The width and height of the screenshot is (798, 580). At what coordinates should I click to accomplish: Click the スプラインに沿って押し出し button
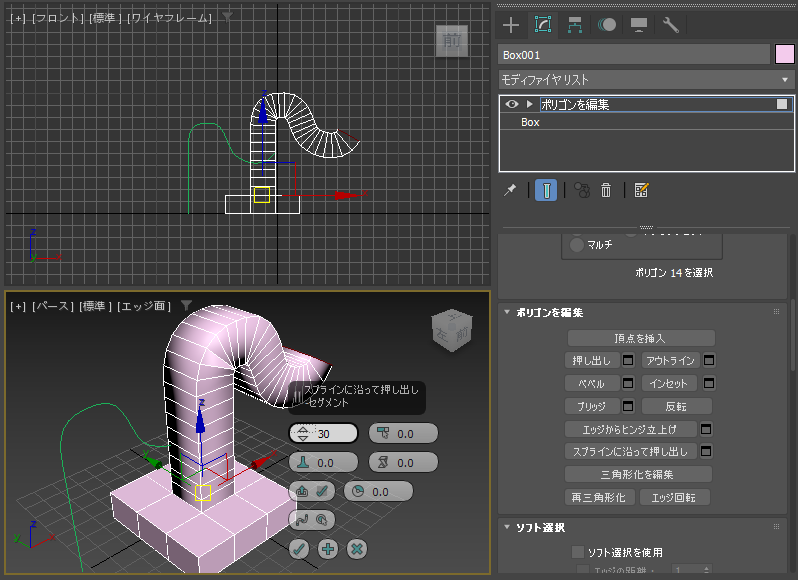click(x=631, y=451)
